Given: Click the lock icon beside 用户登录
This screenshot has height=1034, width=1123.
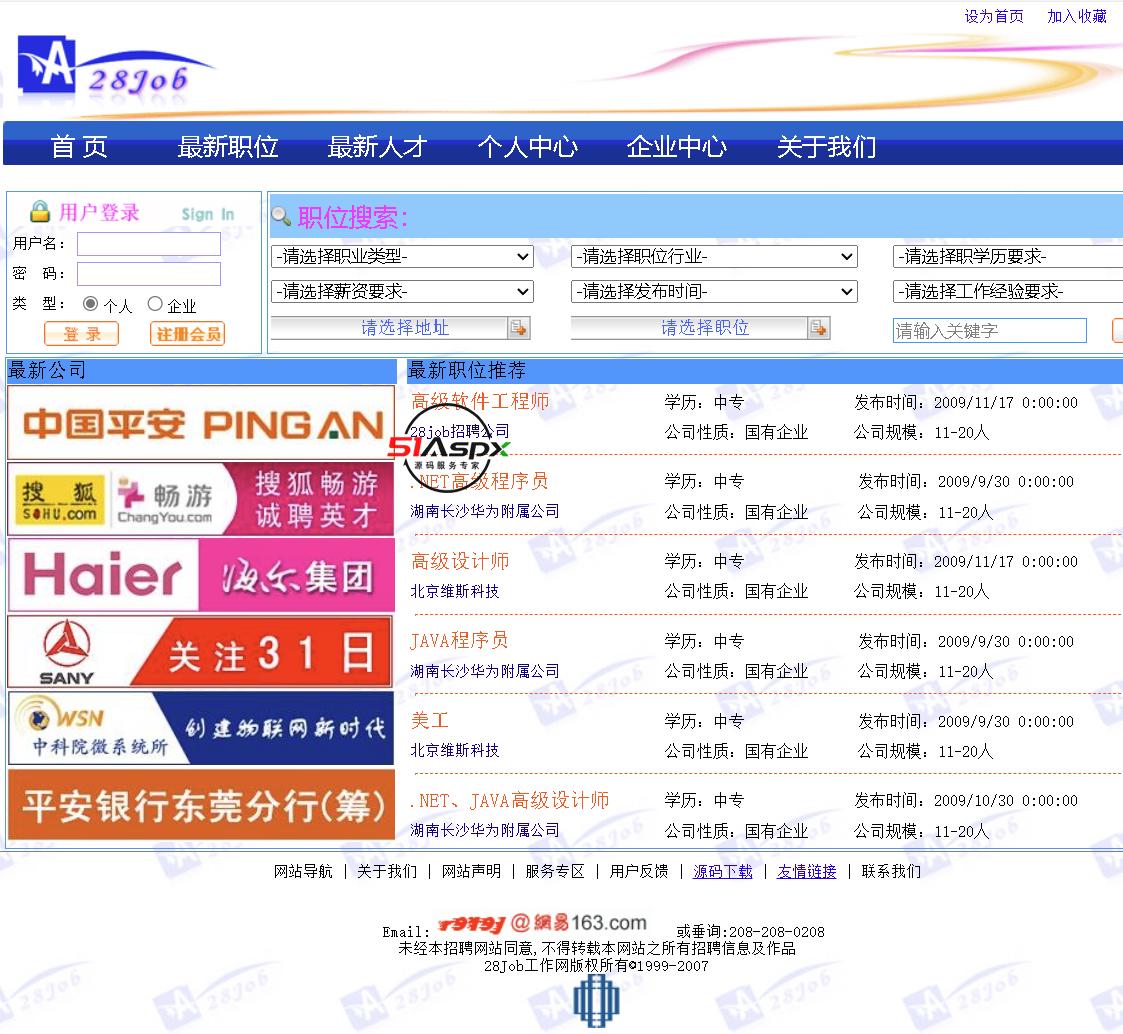Looking at the screenshot, I should [x=40, y=211].
